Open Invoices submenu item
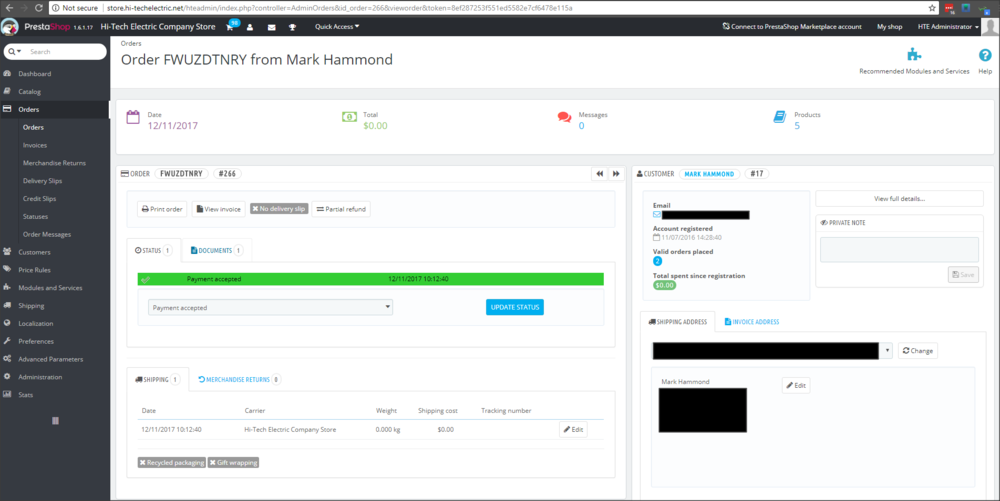1000x501 pixels. 34,145
